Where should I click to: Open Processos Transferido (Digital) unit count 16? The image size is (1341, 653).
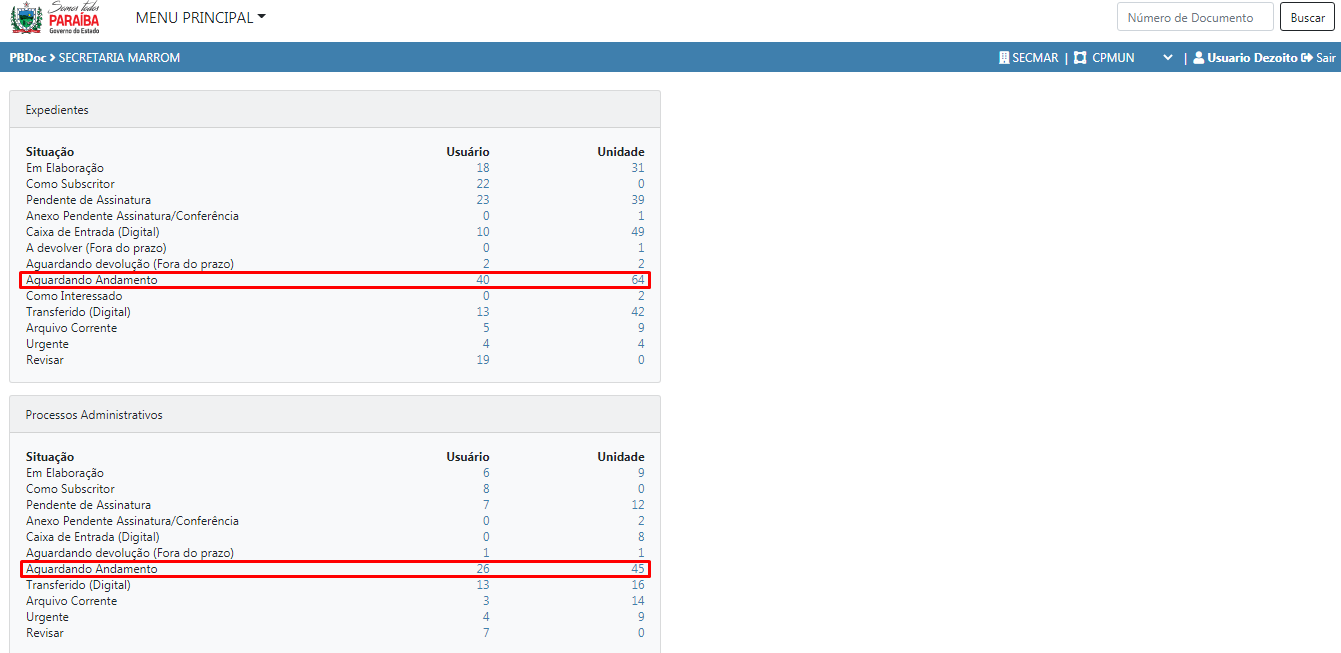[x=638, y=585]
